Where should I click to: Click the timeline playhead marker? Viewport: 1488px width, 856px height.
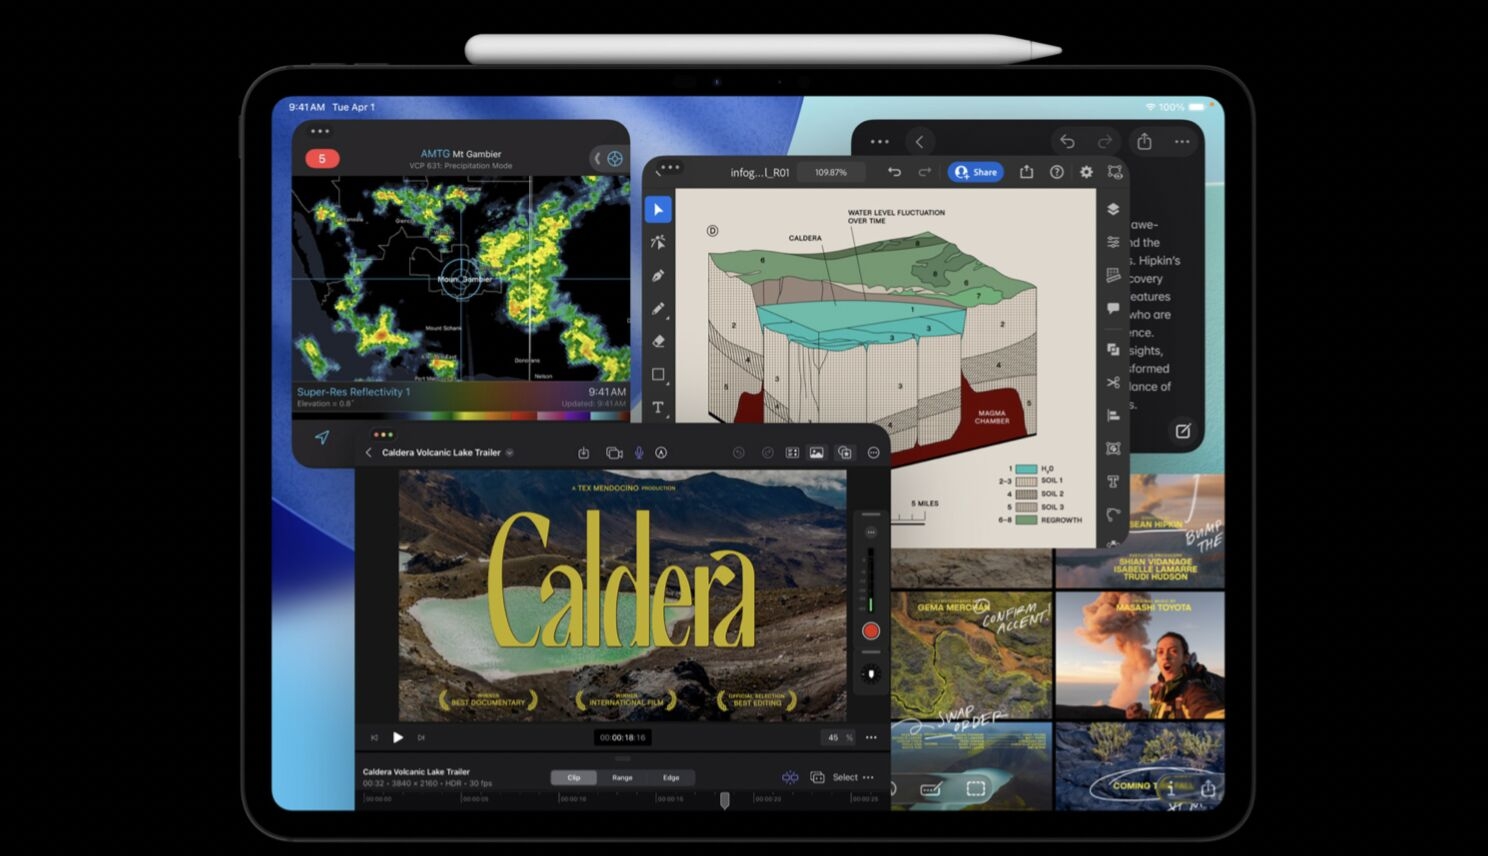(725, 799)
